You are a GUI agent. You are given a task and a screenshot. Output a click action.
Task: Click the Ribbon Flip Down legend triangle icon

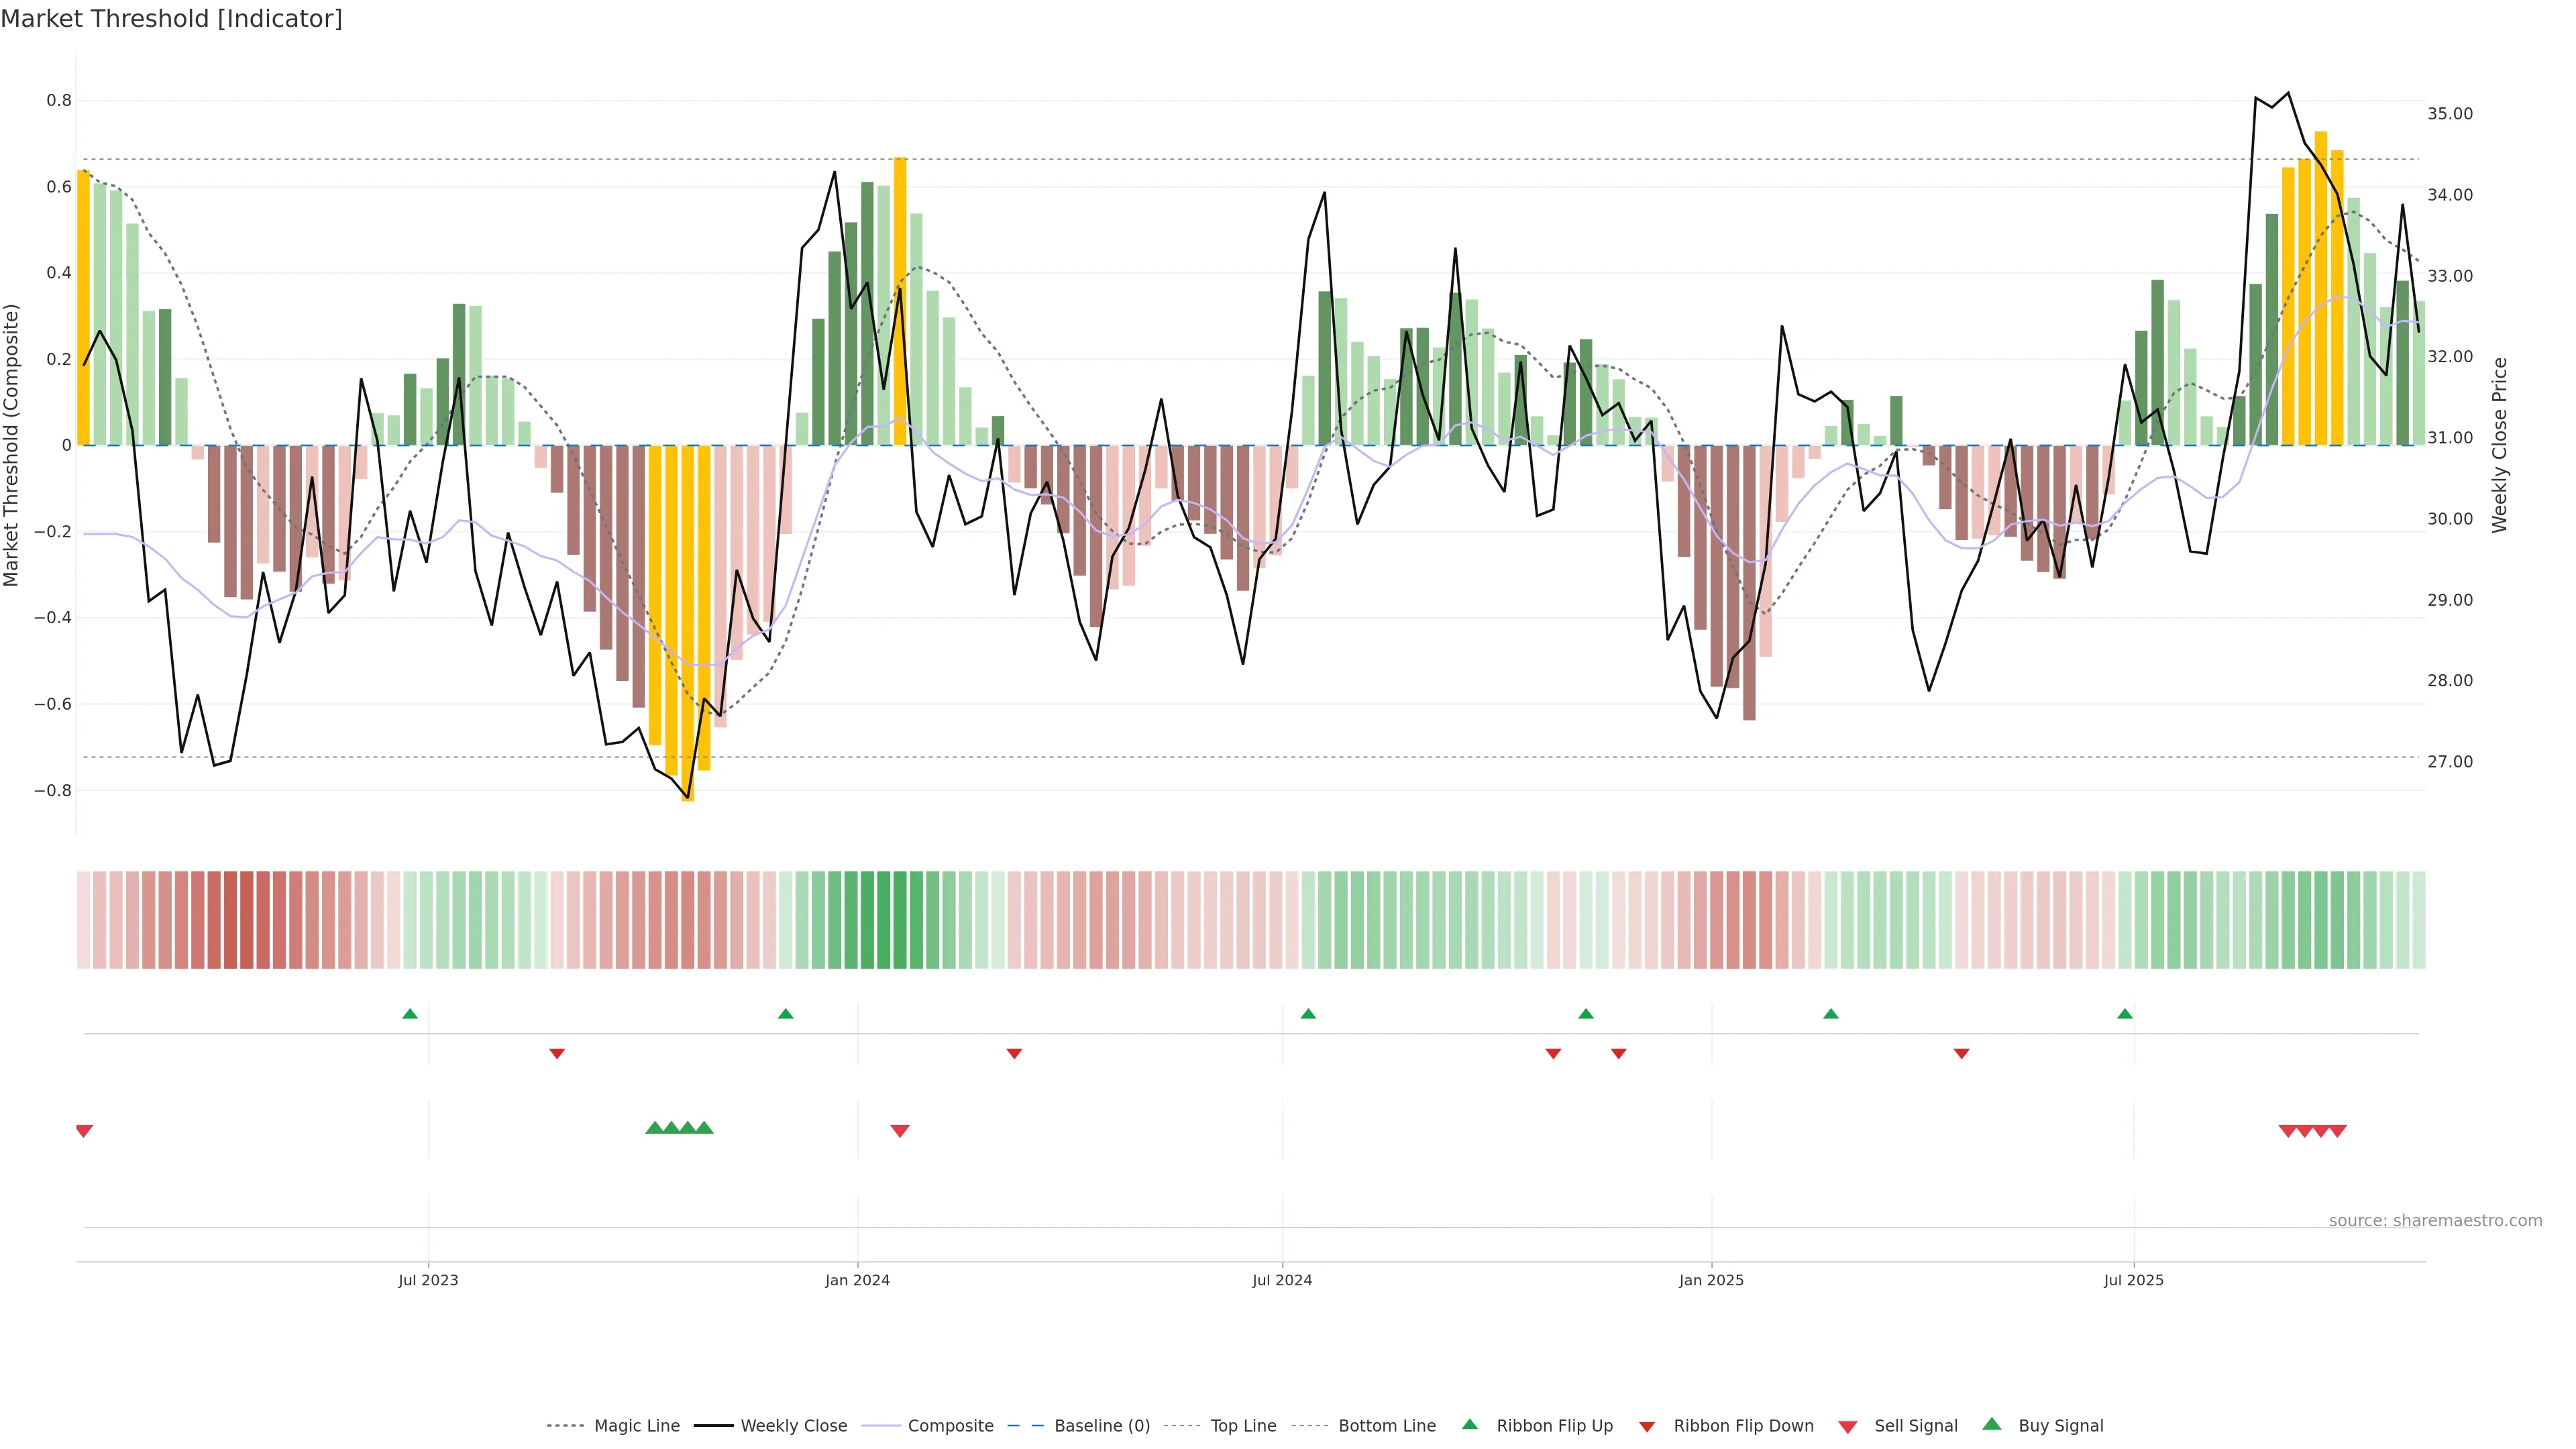[1646, 1427]
